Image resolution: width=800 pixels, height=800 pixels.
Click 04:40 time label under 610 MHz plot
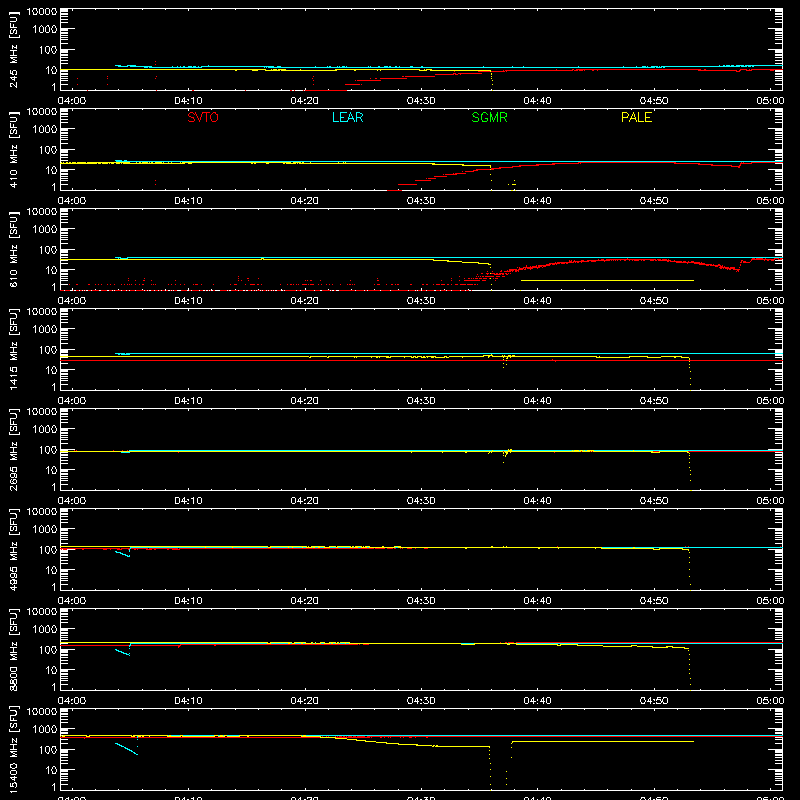(x=537, y=301)
